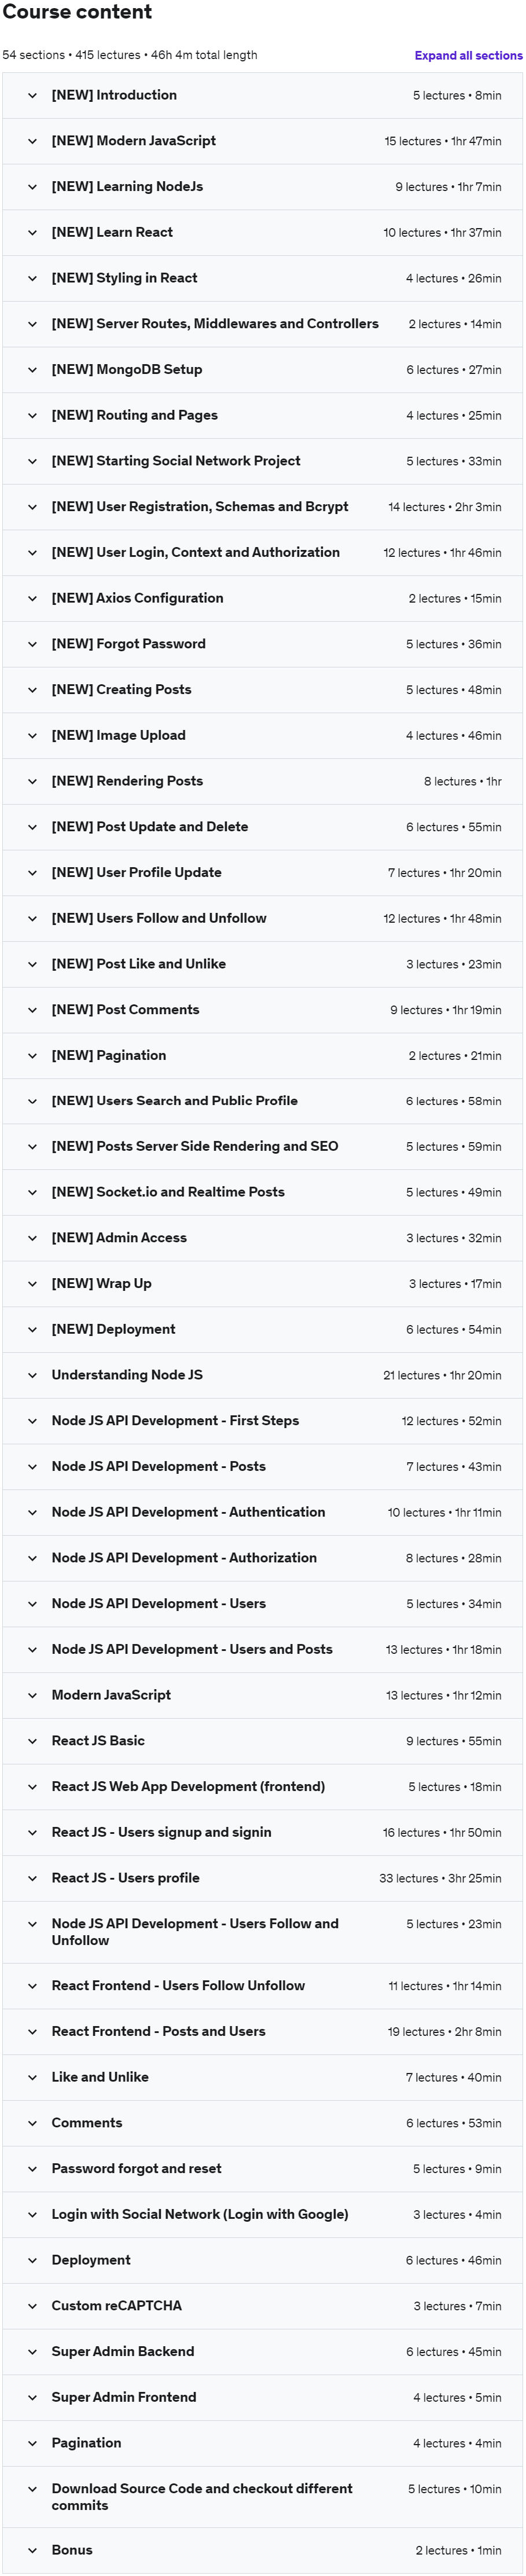This screenshot has height=2576, width=526.
Task: Expand React JS Basic chevron
Action: click(32, 1741)
